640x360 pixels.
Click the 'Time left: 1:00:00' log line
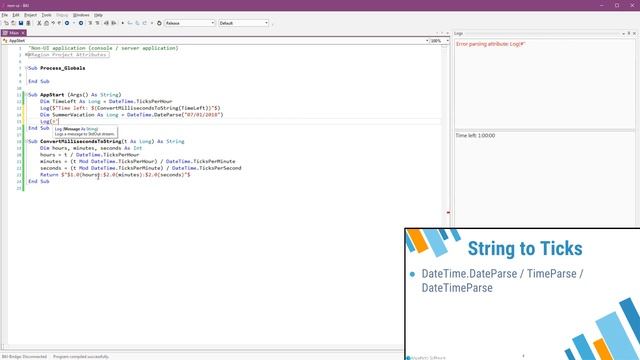tap(476, 136)
